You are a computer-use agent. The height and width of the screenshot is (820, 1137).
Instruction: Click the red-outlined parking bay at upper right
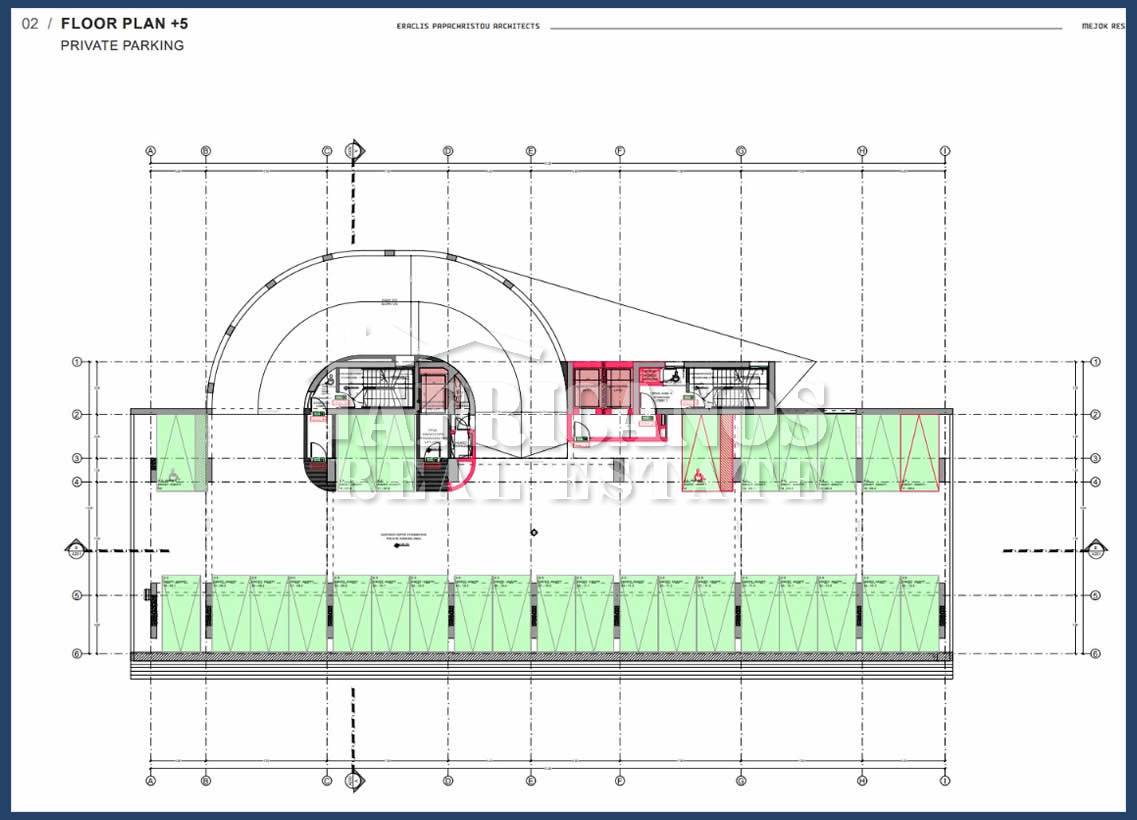pos(919,452)
